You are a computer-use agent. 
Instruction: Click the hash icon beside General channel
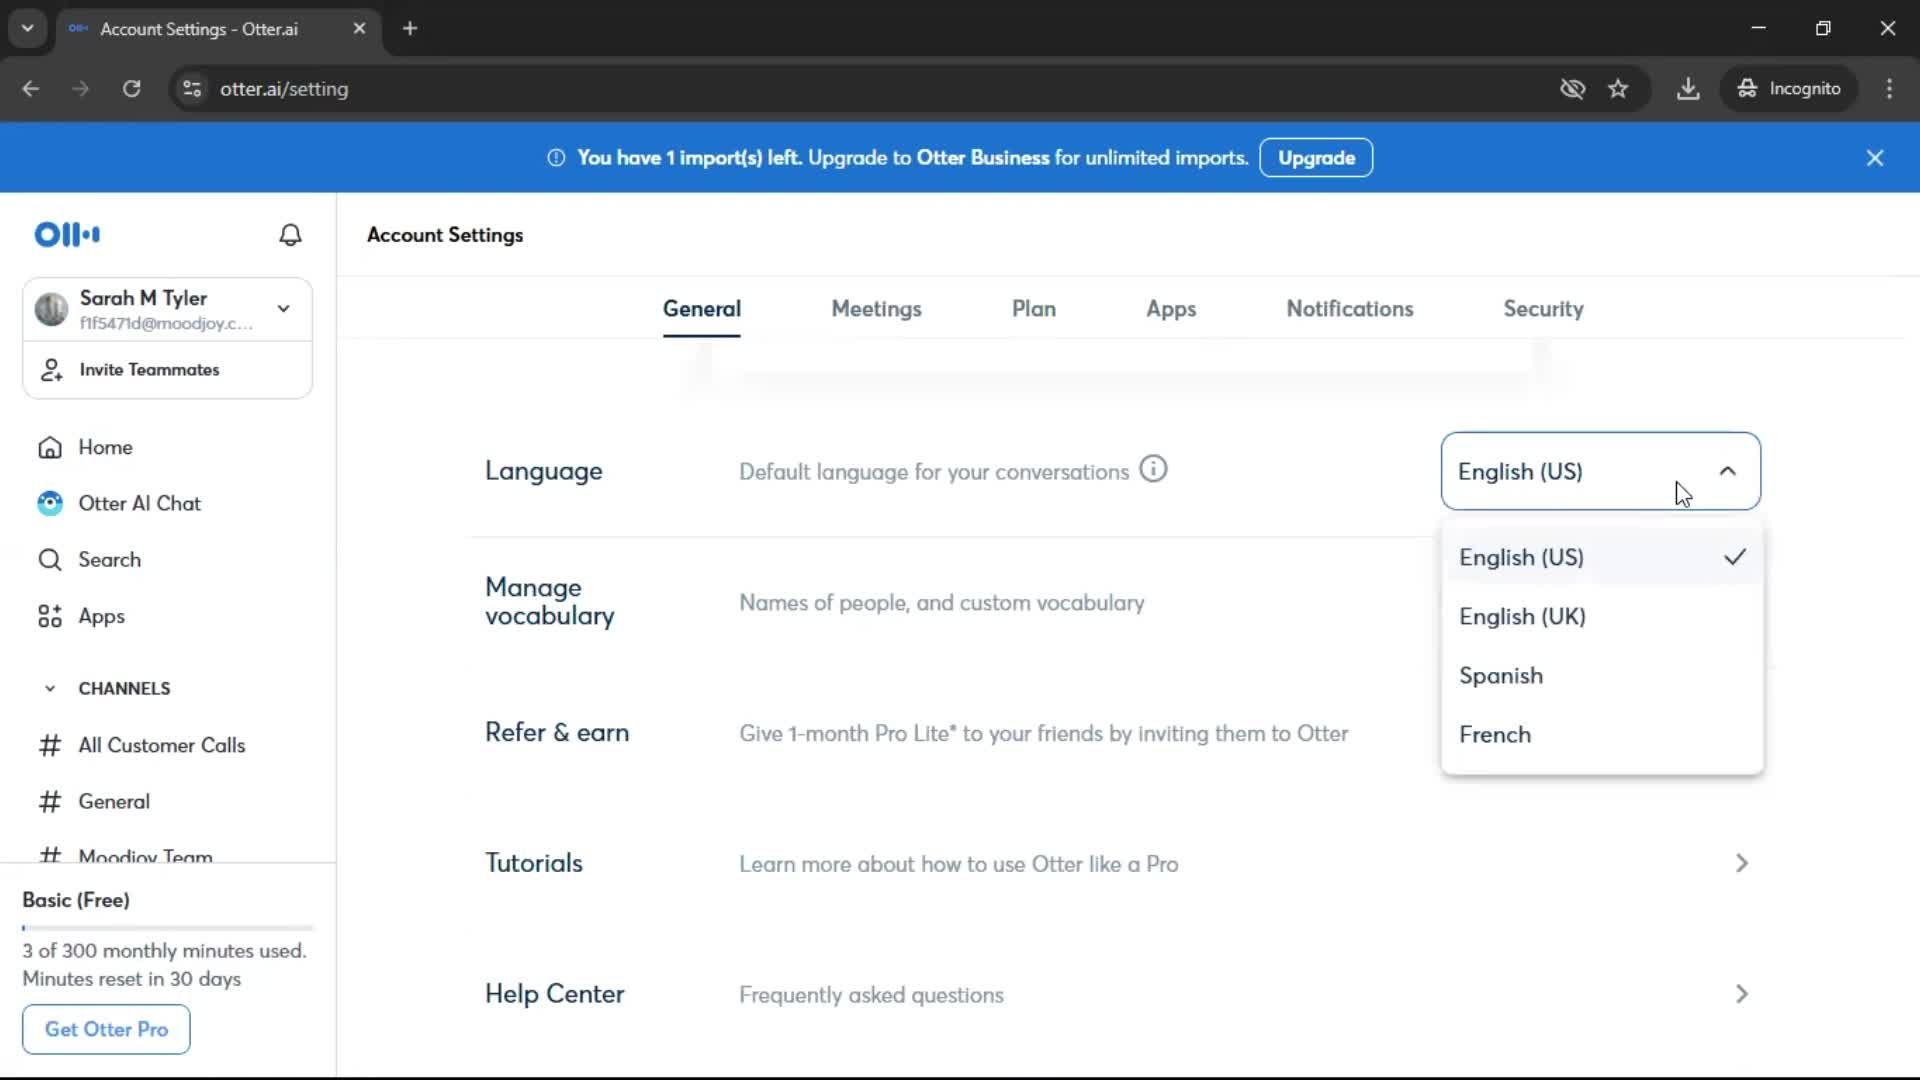[50, 801]
